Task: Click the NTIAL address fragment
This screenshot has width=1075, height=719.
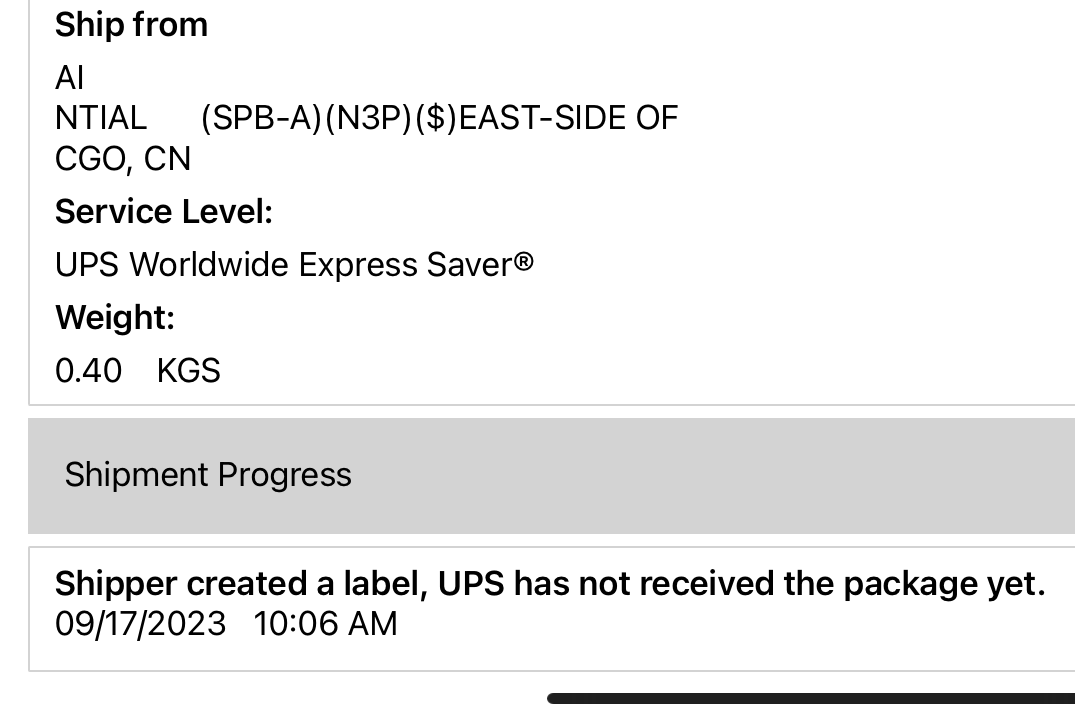Action: pos(101,118)
